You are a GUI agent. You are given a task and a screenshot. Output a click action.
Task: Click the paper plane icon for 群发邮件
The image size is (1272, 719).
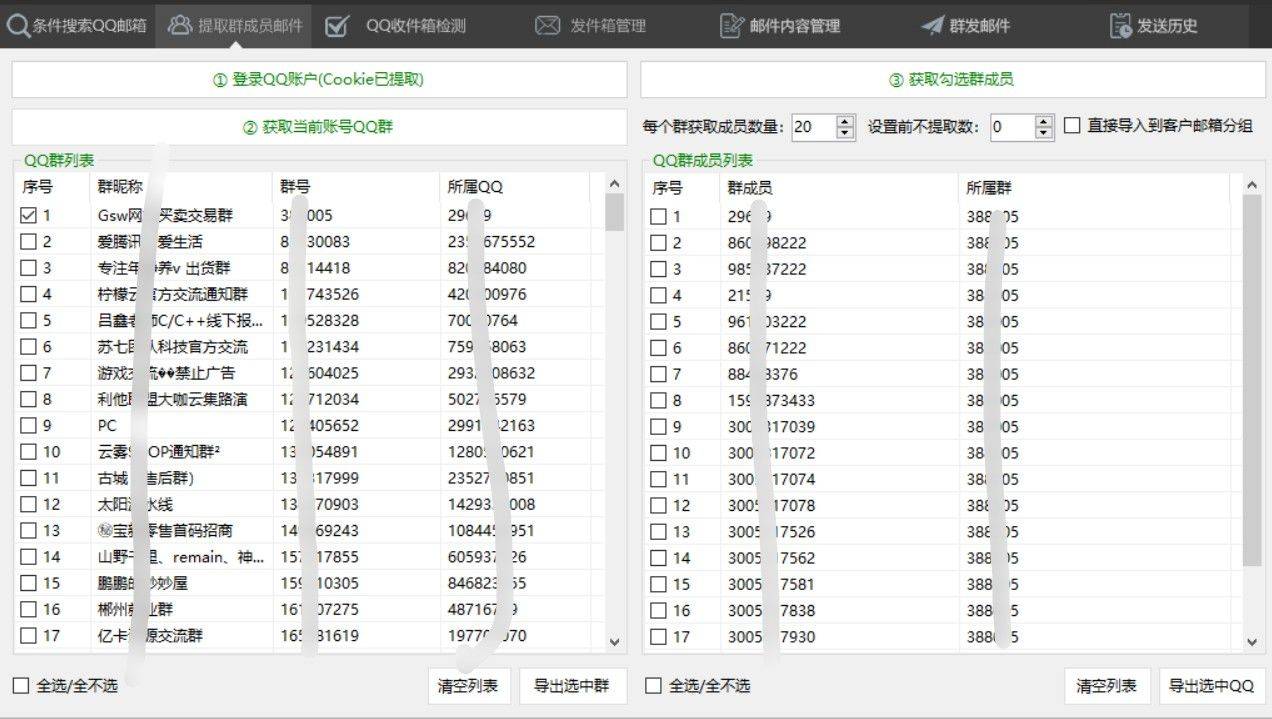pyautogui.click(x=932, y=26)
